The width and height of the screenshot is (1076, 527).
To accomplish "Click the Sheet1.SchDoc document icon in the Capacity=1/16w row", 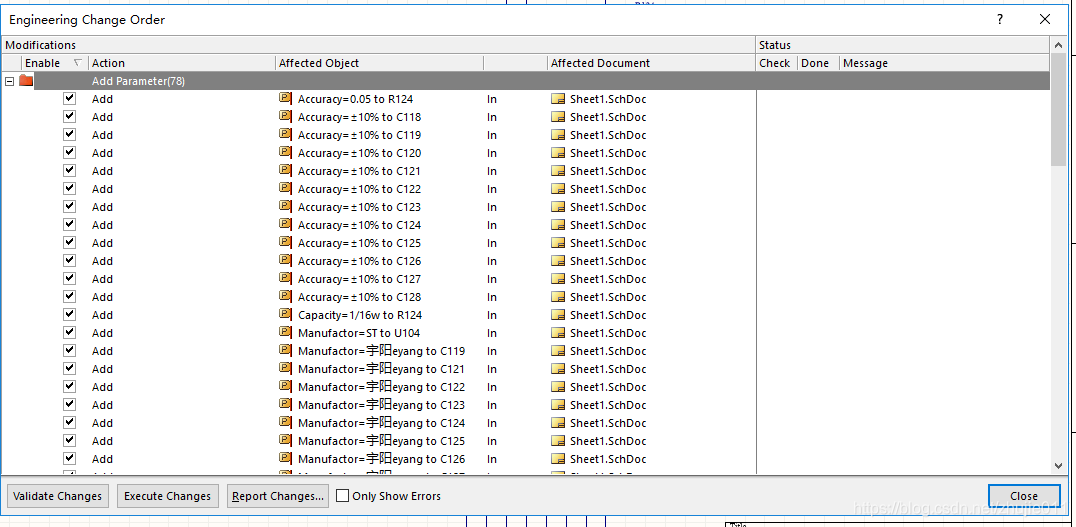I will pos(558,315).
